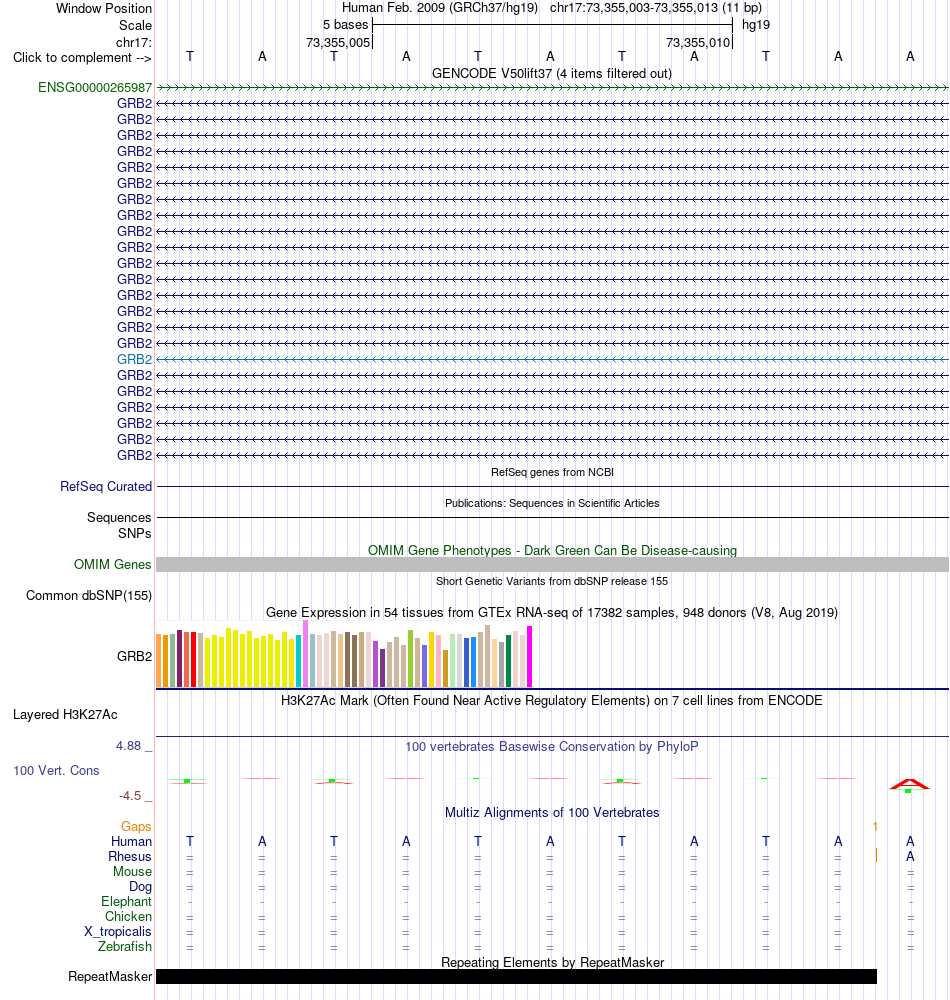The image size is (950, 1000).
Task: Click the Scale label in the ruler
Action: coord(135,26)
